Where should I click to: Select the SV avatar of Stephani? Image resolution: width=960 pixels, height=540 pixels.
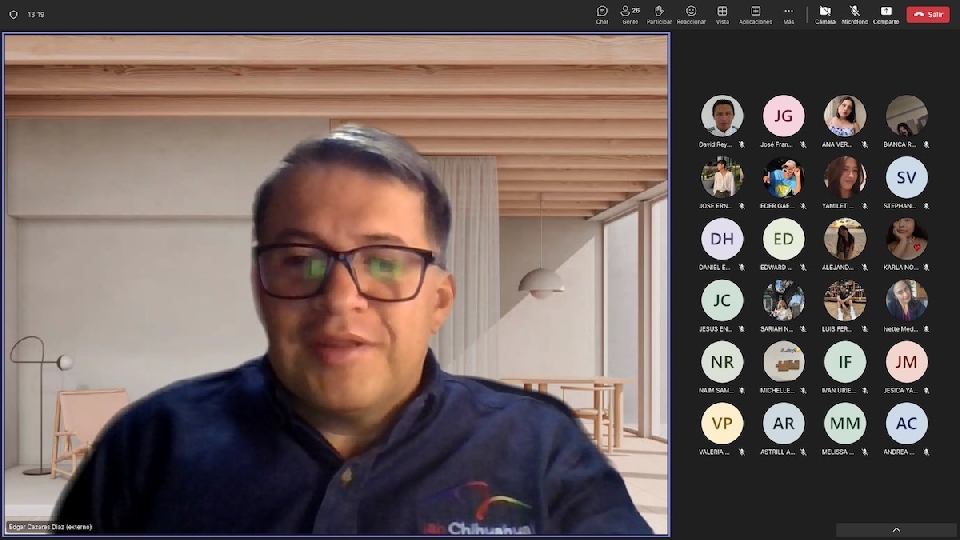(907, 177)
